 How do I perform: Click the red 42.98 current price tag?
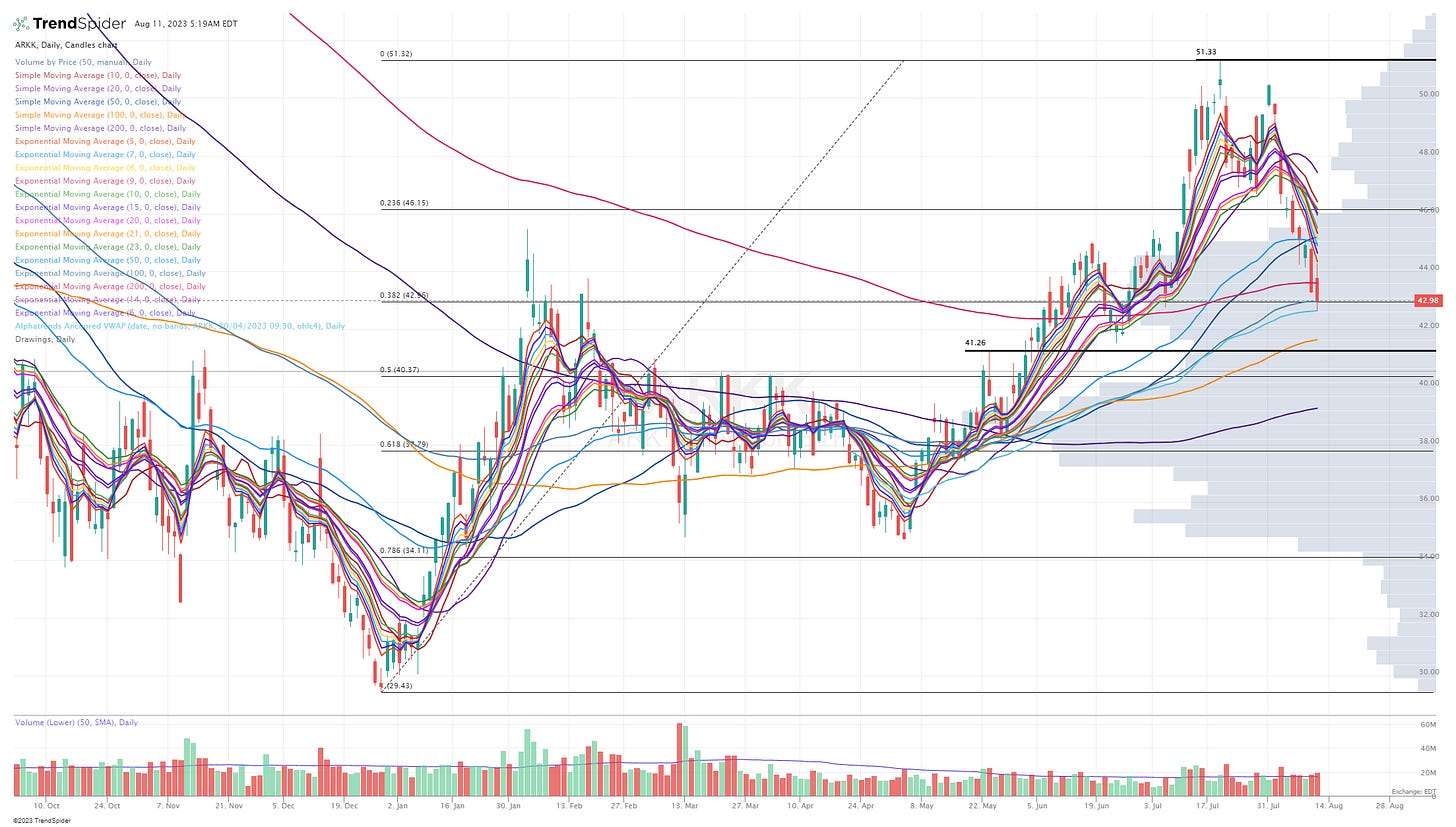click(x=1426, y=301)
